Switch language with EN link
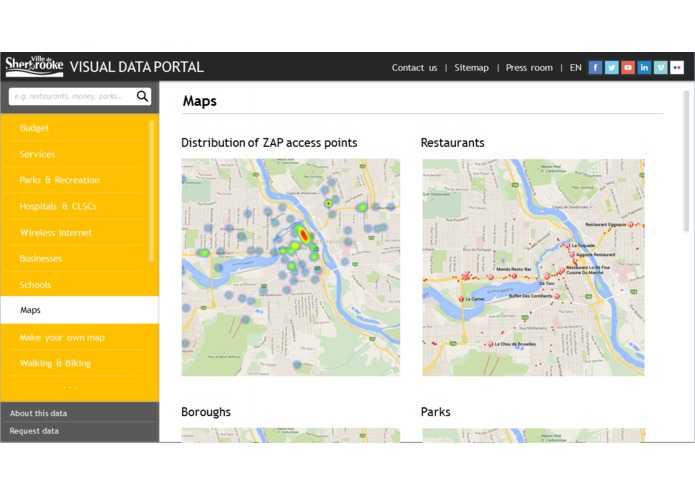This screenshot has height=494, width=695. pos(575,68)
